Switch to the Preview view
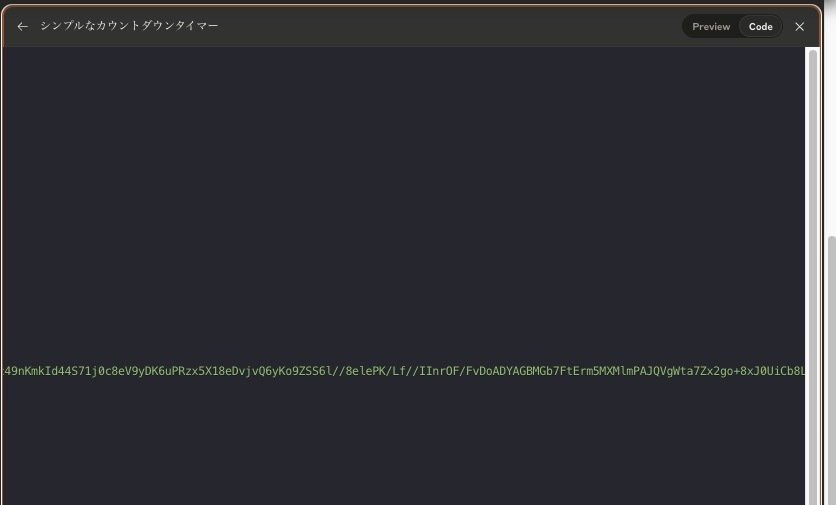This screenshot has height=505, width=836. coord(711,27)
